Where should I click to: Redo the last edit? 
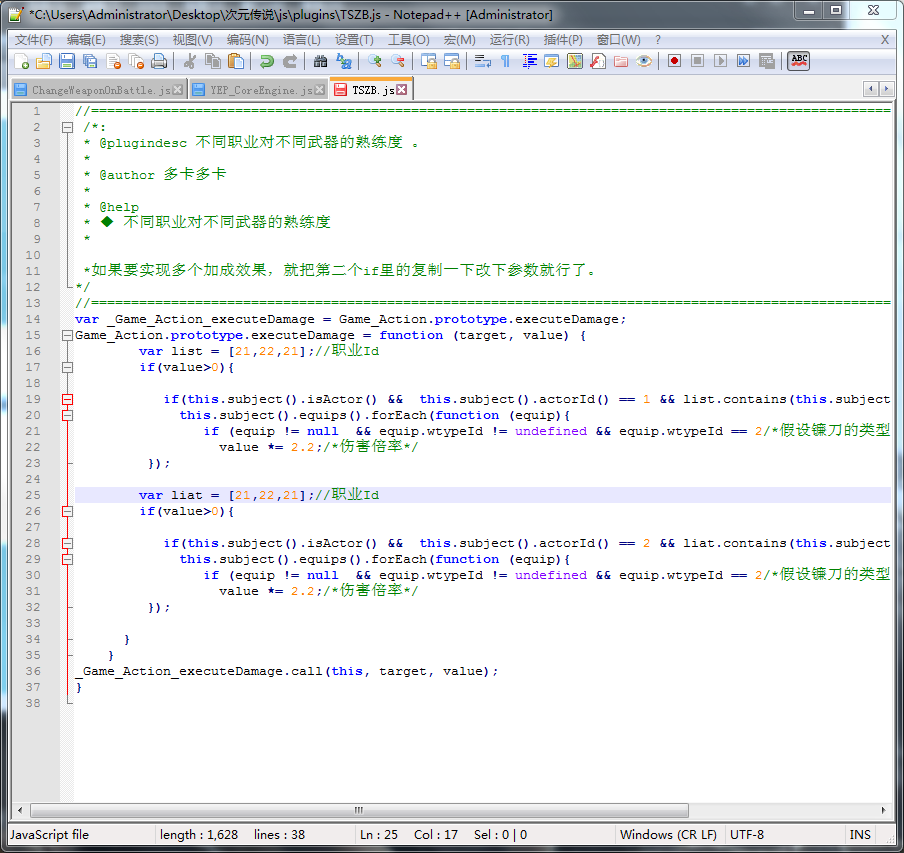click(x=289, y=61)
